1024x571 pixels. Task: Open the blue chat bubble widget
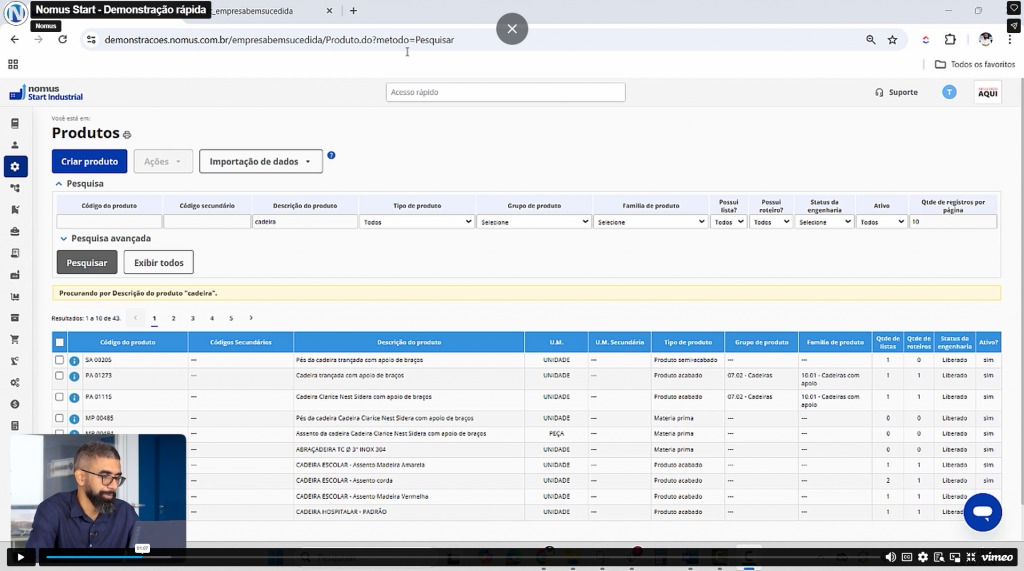tap(982, 512)
